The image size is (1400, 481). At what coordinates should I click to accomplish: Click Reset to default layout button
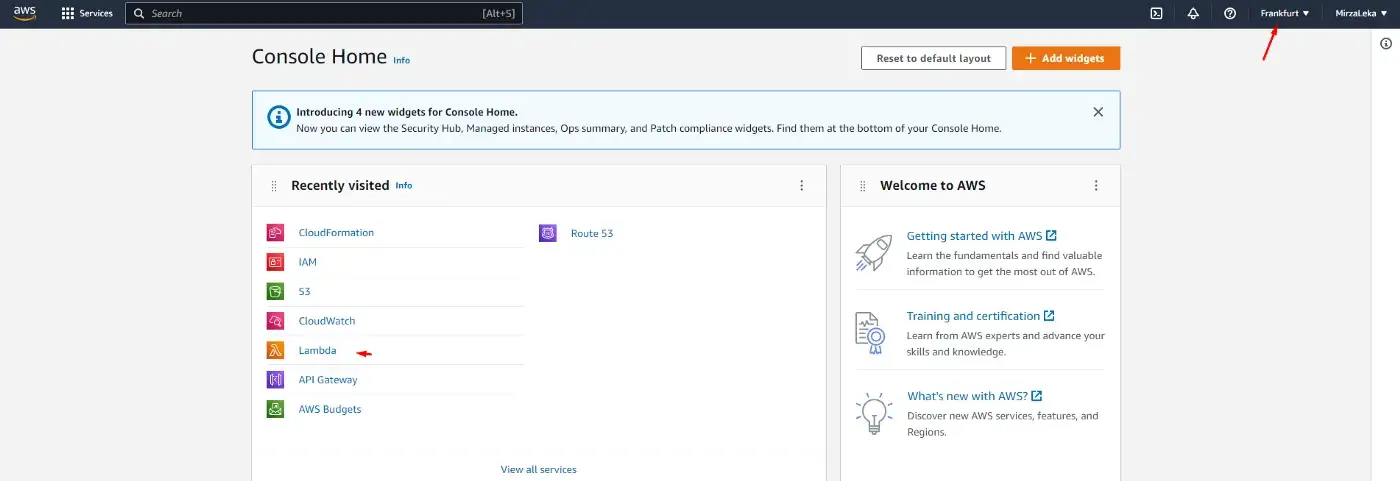pyautogui.click(x=933, y=58)
